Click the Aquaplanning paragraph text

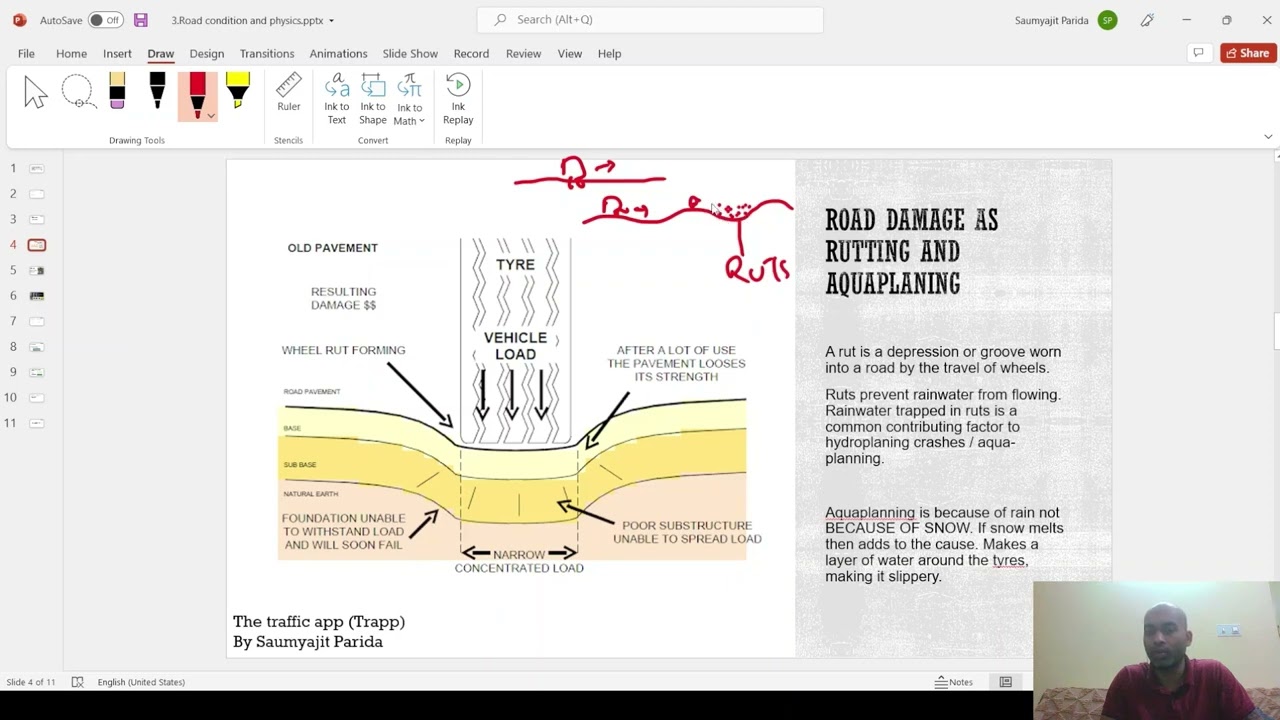pyautogui.click(x=943, y=544)
